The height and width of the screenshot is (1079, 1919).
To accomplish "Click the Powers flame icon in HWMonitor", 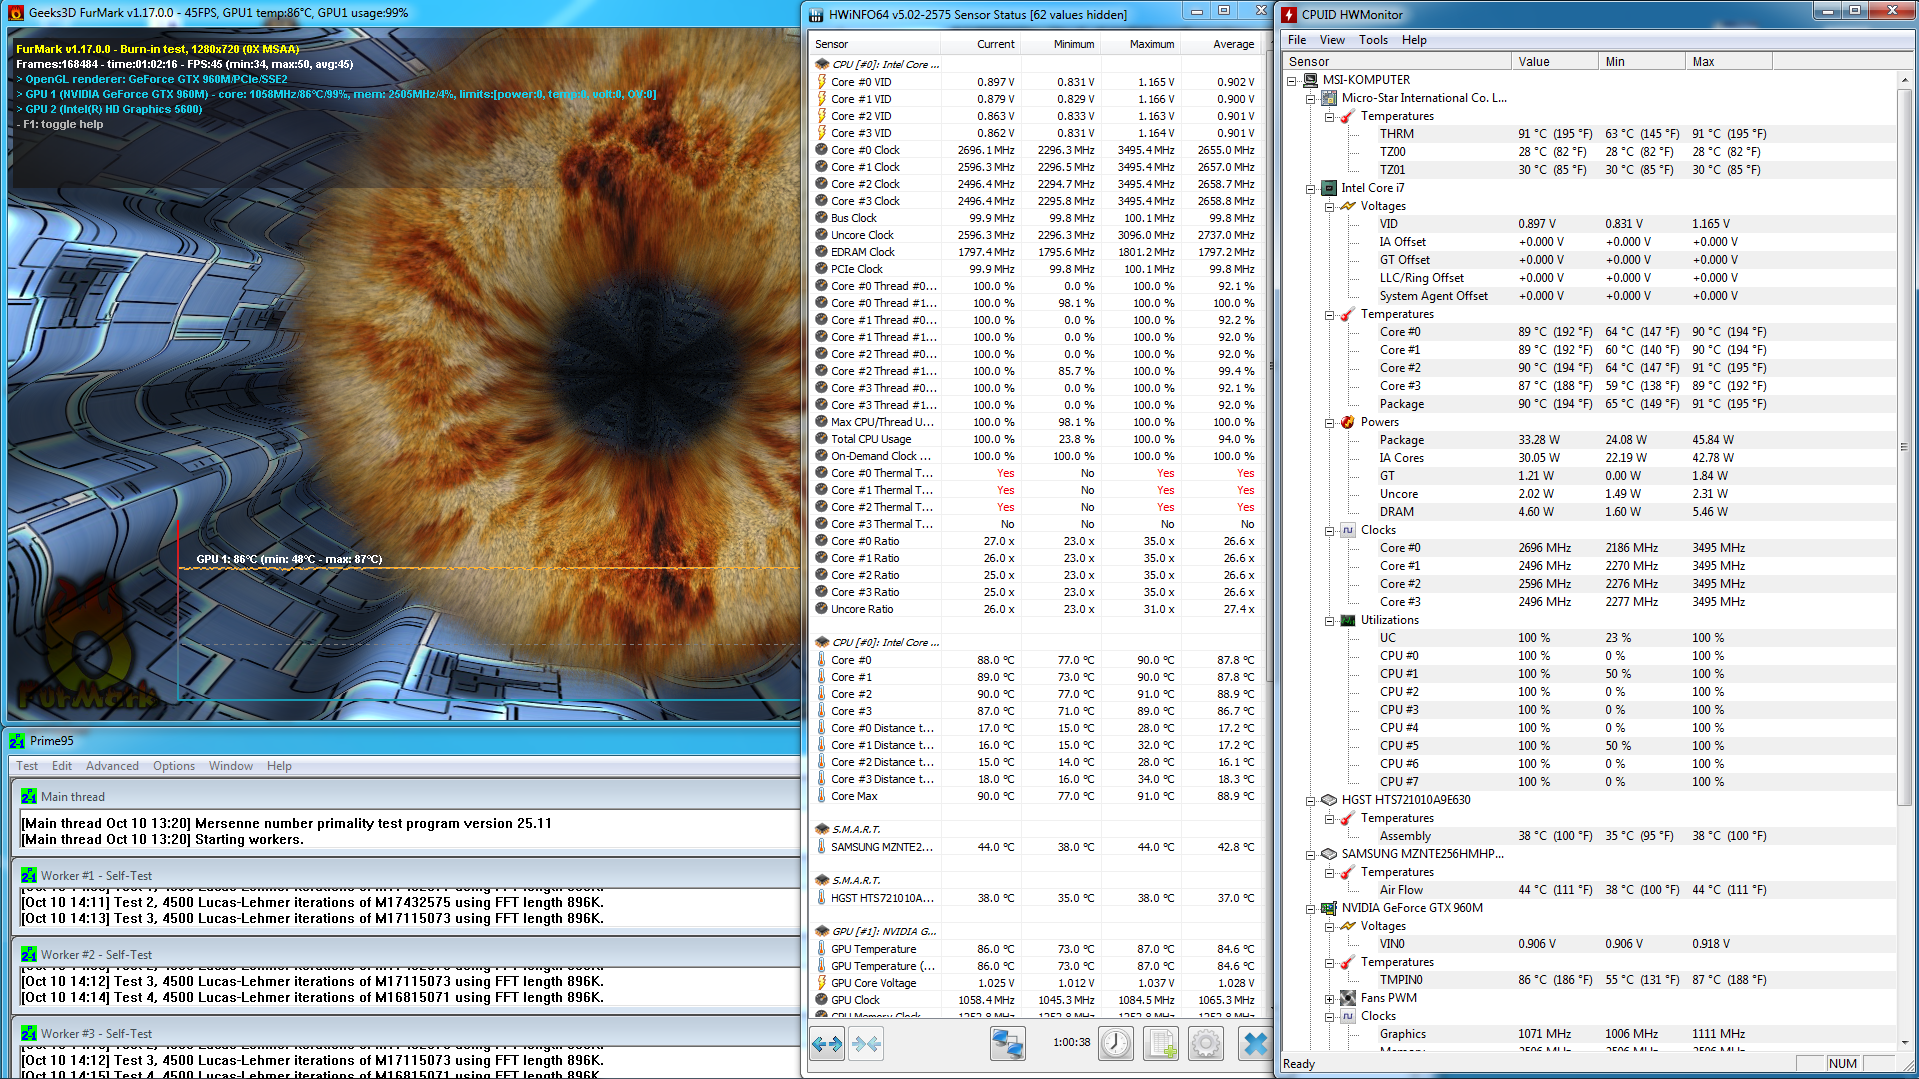I will [x=1347, y=422].
